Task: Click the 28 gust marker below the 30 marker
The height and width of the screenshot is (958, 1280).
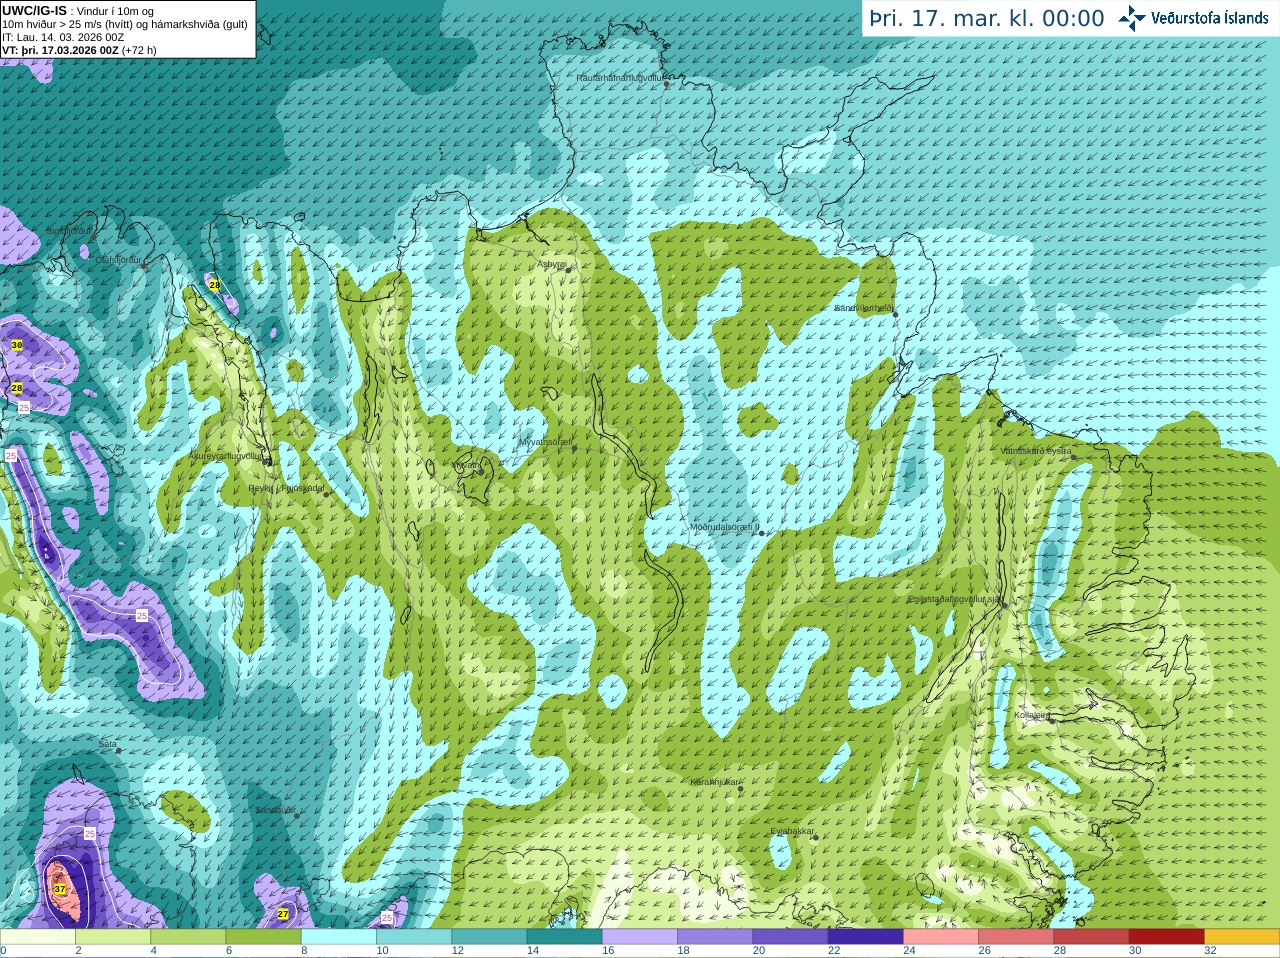Action: [17, 388]
